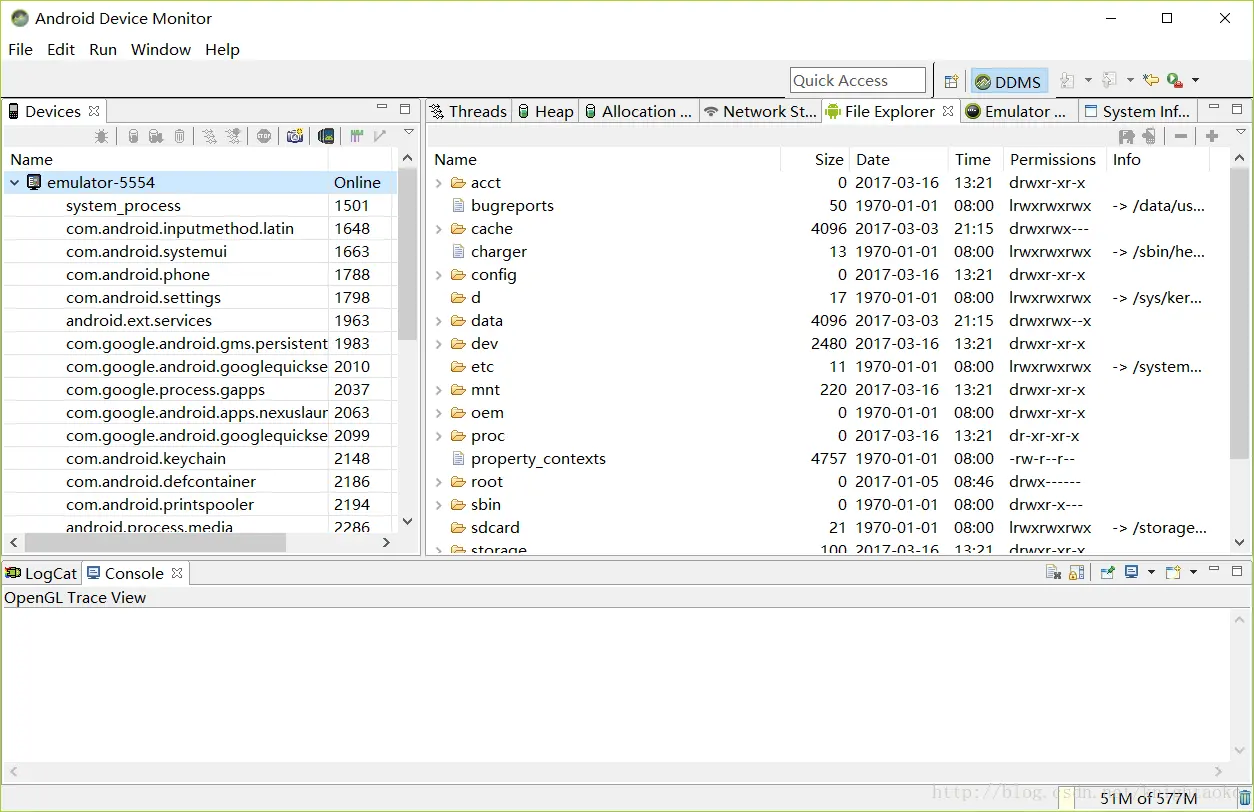Select the DDMS perspective button
This screenshot has height=812, width=1254.
pyautogui.click(x=1009, y=82)
